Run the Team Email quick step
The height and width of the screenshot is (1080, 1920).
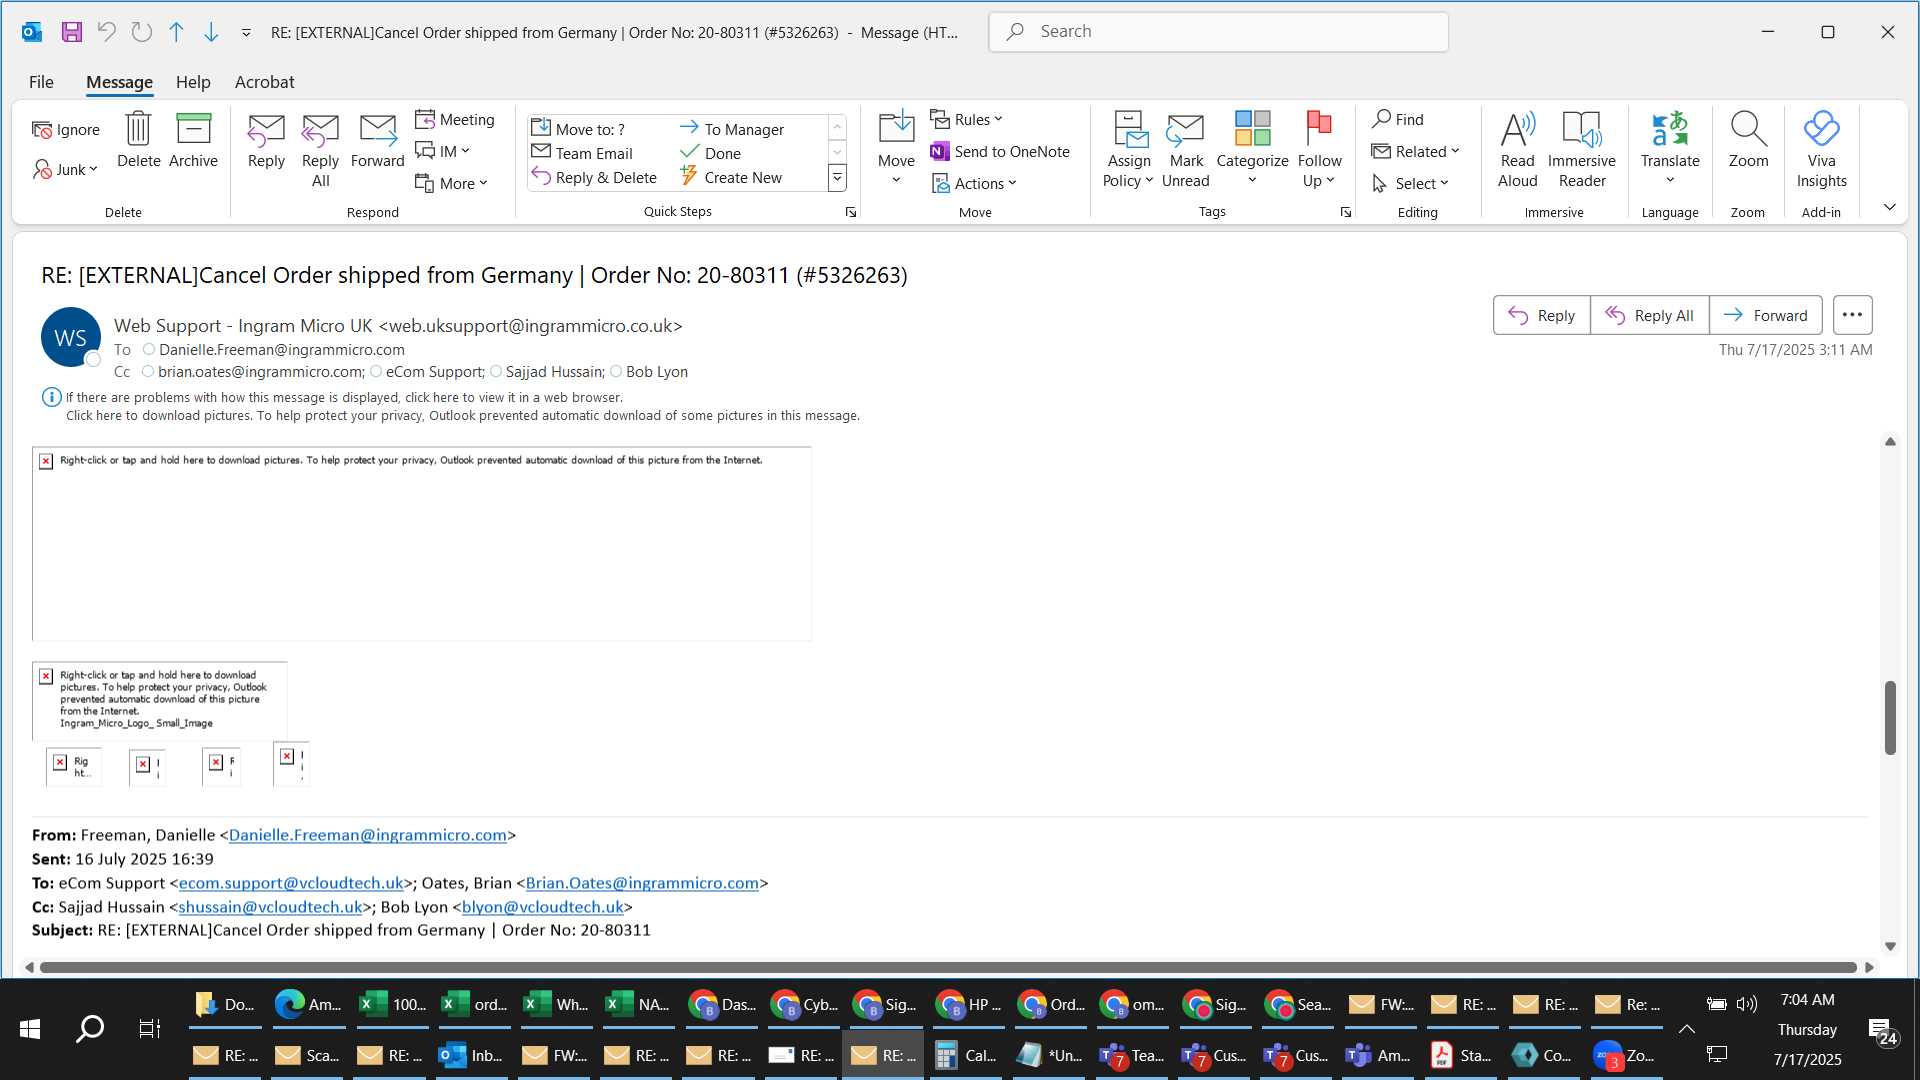click(x=582, y=153)
